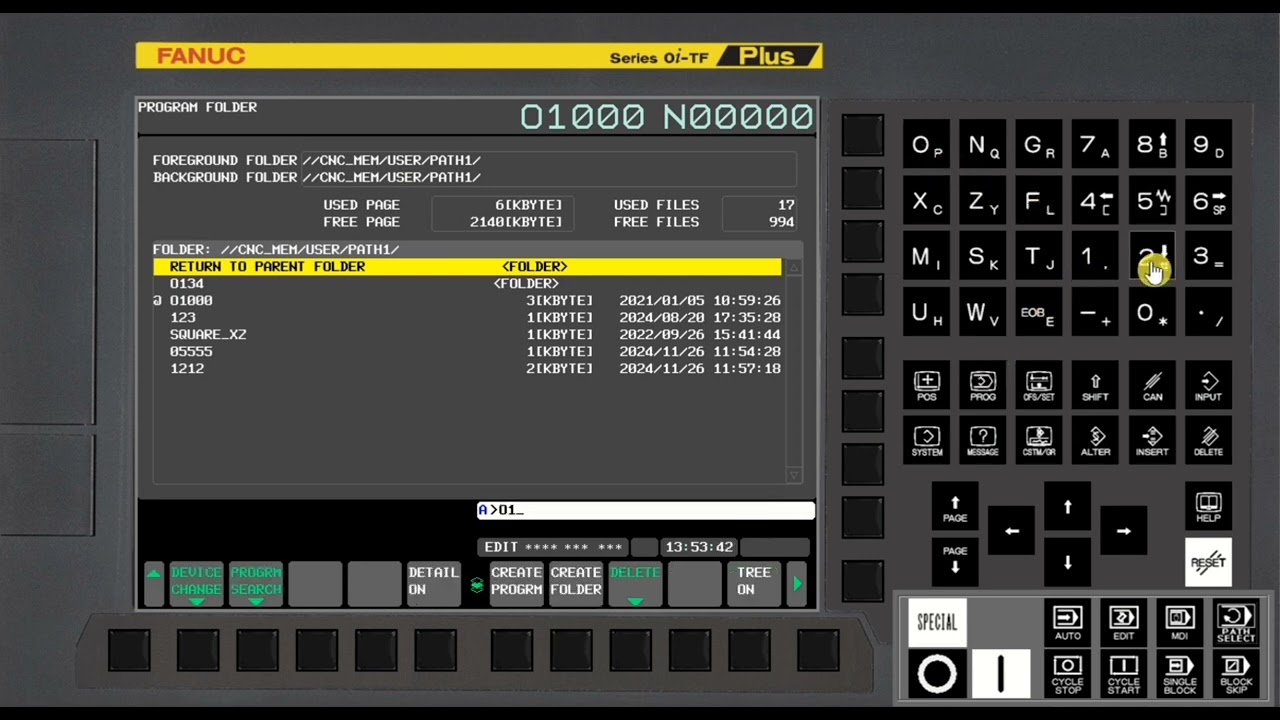Click the numeric 7/A key
Image resolution: width=1280 pixels, height=720 pixels.
click(x=1095, y=146)
